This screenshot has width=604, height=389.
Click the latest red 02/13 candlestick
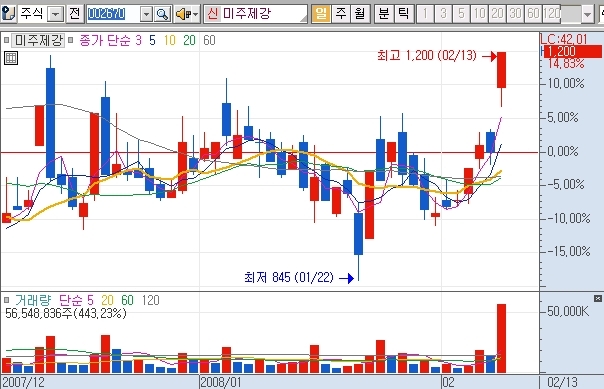(x=501, y=70)
